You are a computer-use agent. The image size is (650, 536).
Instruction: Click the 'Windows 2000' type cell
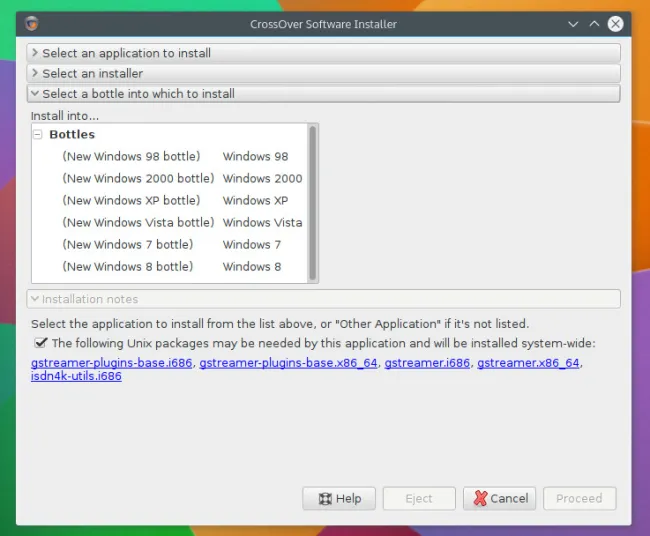pyautogui.click(x=262, y=178)
